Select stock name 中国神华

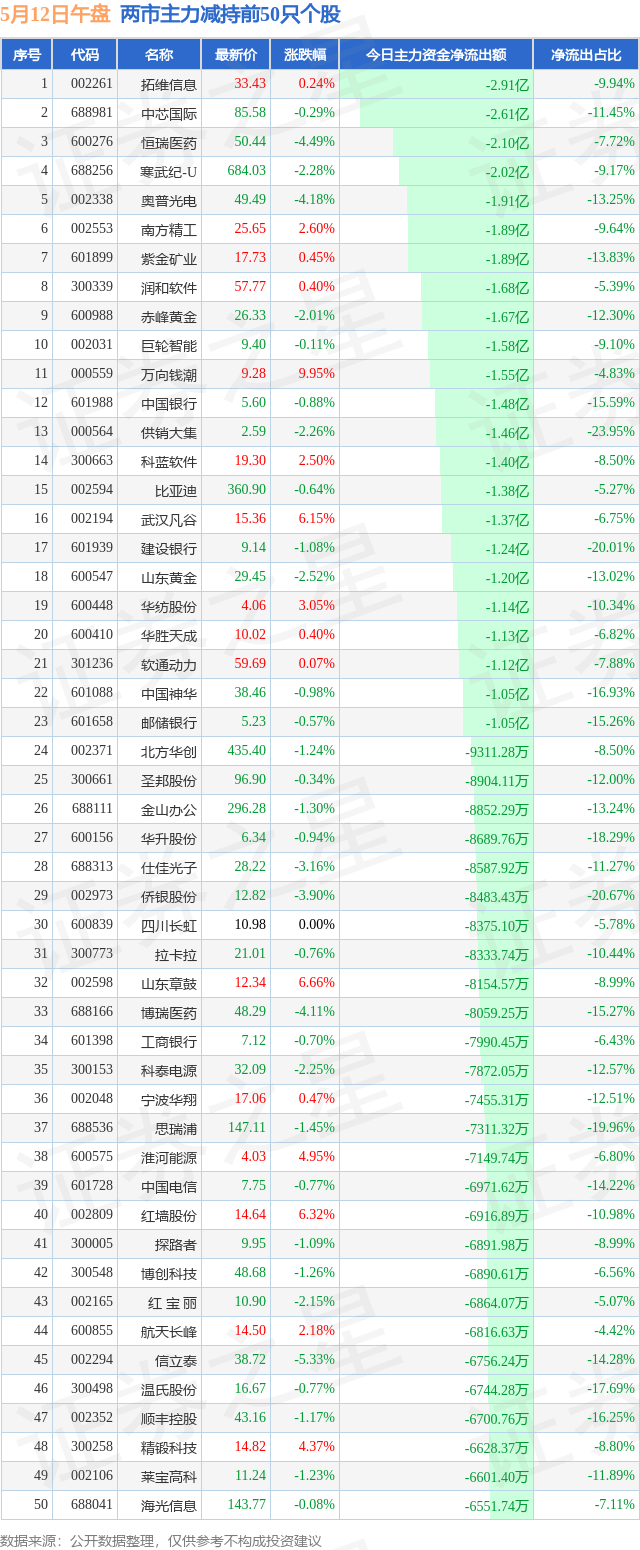[x=169, y=693]
